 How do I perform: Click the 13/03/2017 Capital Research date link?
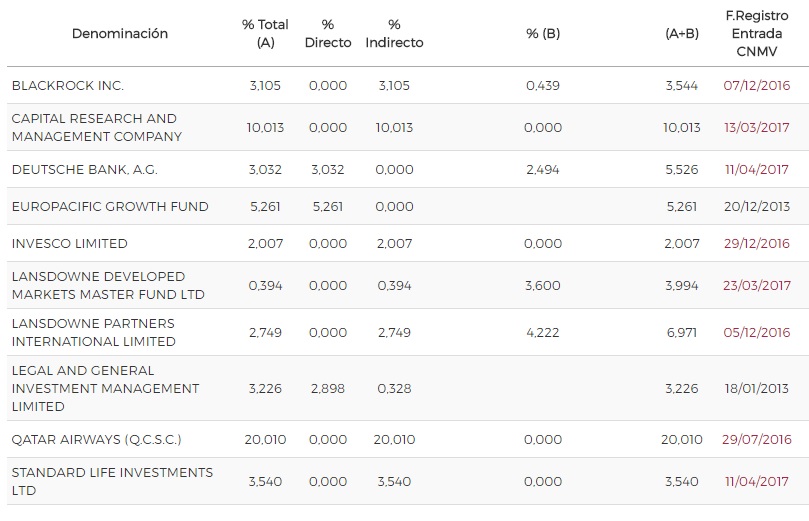click(756, 128)
